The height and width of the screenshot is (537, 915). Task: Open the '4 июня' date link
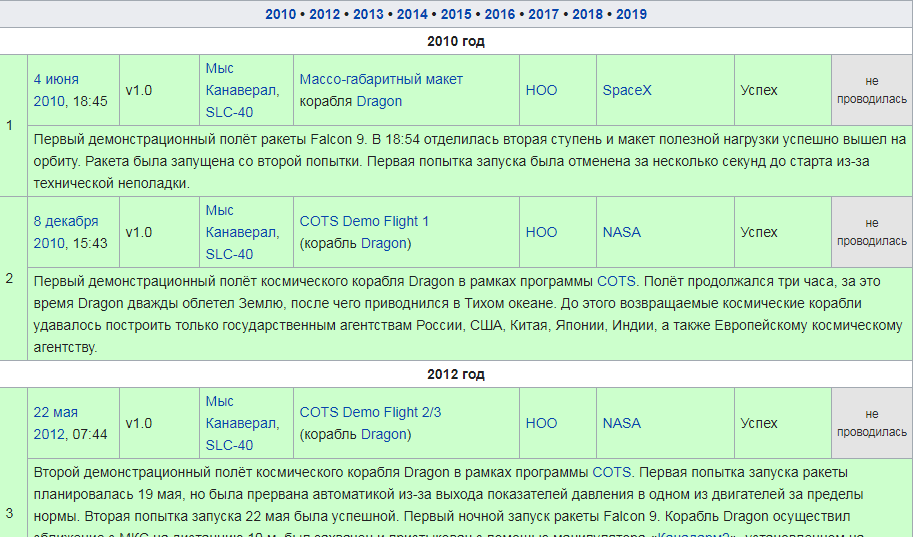[56, 79]
